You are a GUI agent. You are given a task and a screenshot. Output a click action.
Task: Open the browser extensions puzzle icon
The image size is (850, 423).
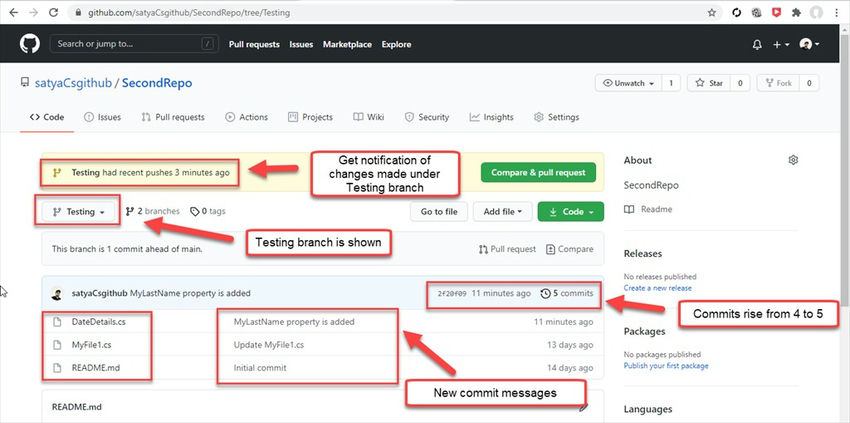click(796, 12)
